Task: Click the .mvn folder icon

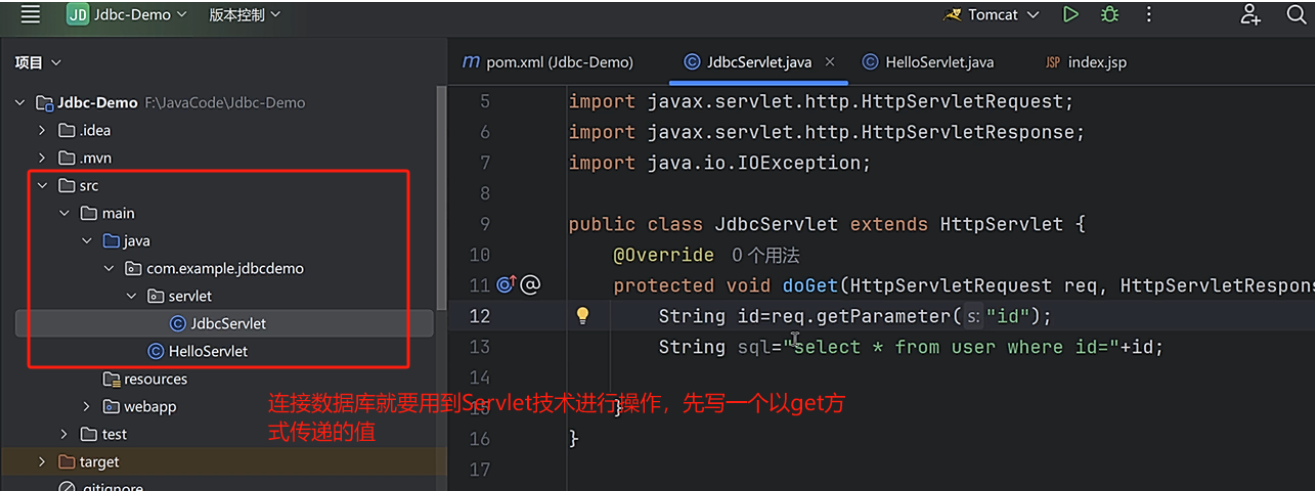Action: pos(67,158)
